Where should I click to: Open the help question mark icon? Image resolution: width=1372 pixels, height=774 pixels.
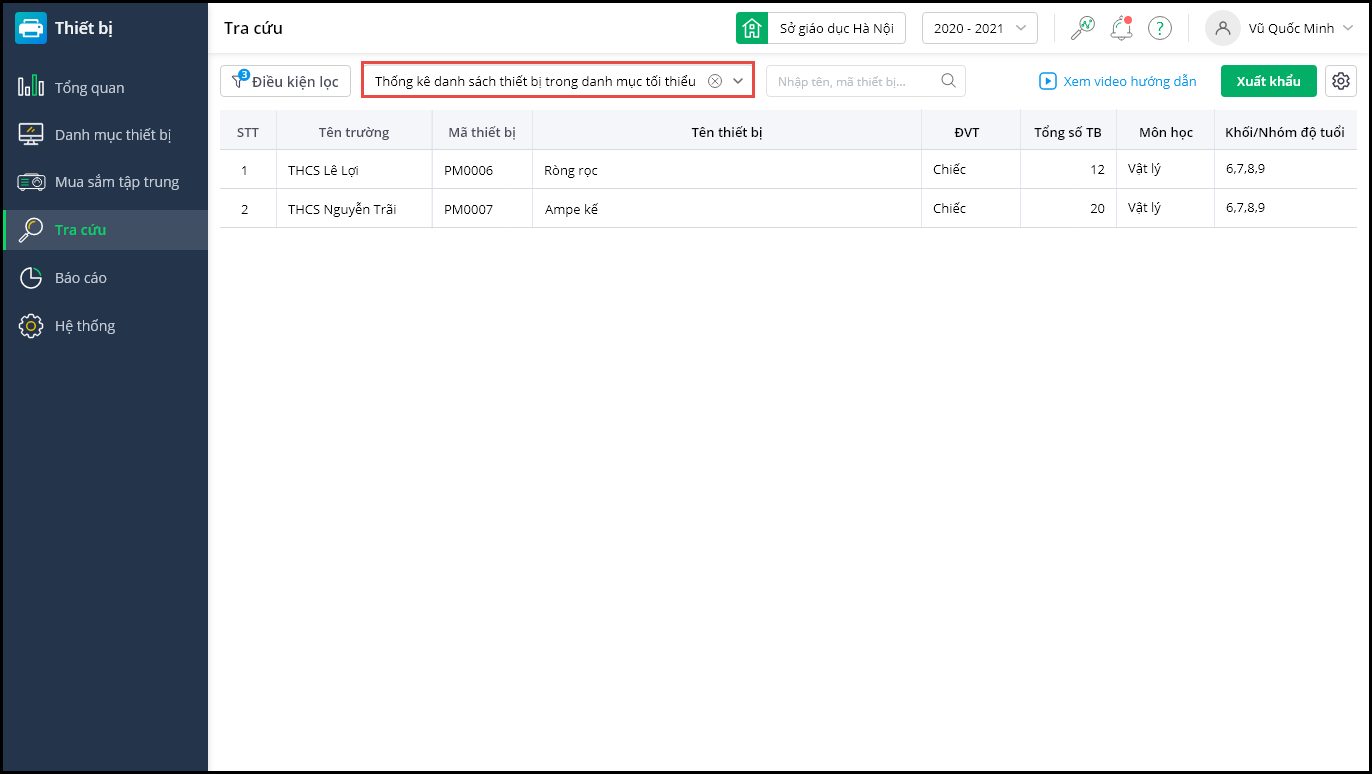1159,28
